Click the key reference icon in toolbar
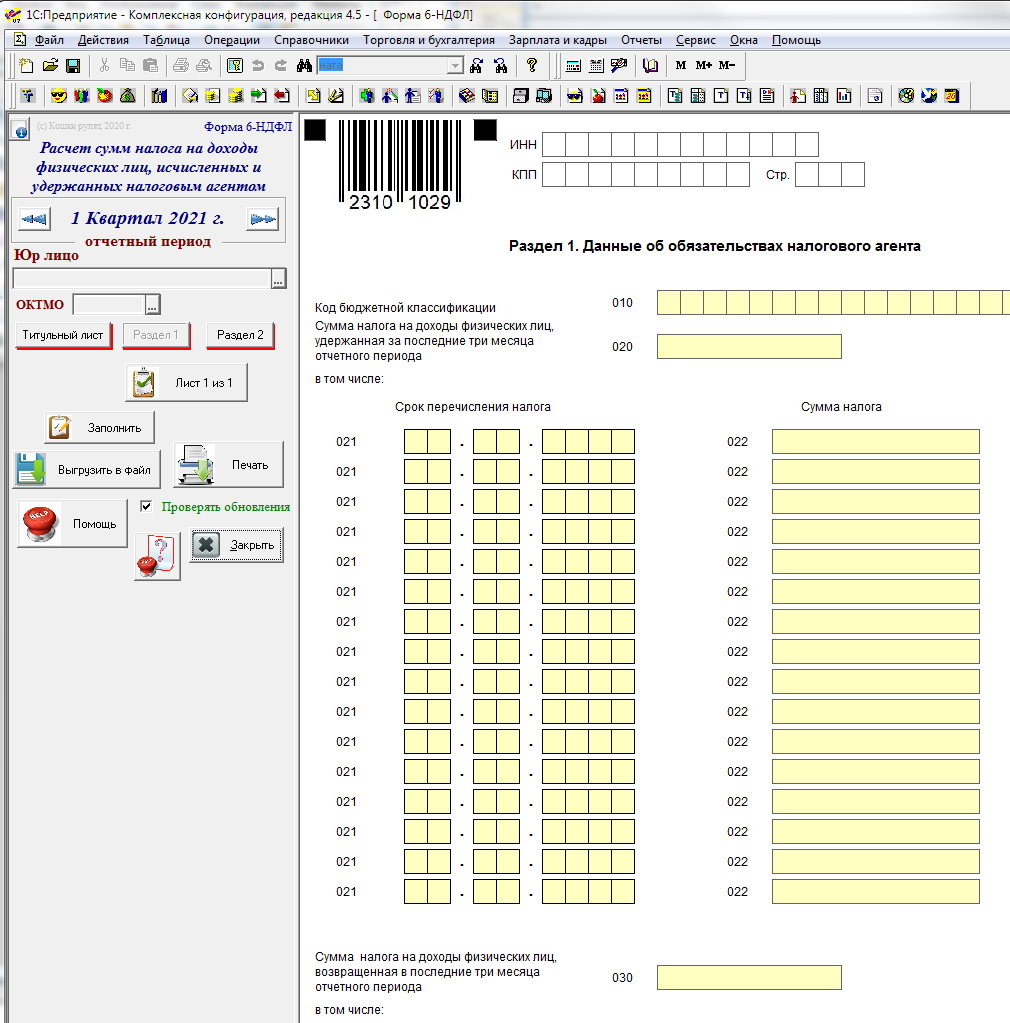This screenshot has height=1023, width=1010. 235,65
